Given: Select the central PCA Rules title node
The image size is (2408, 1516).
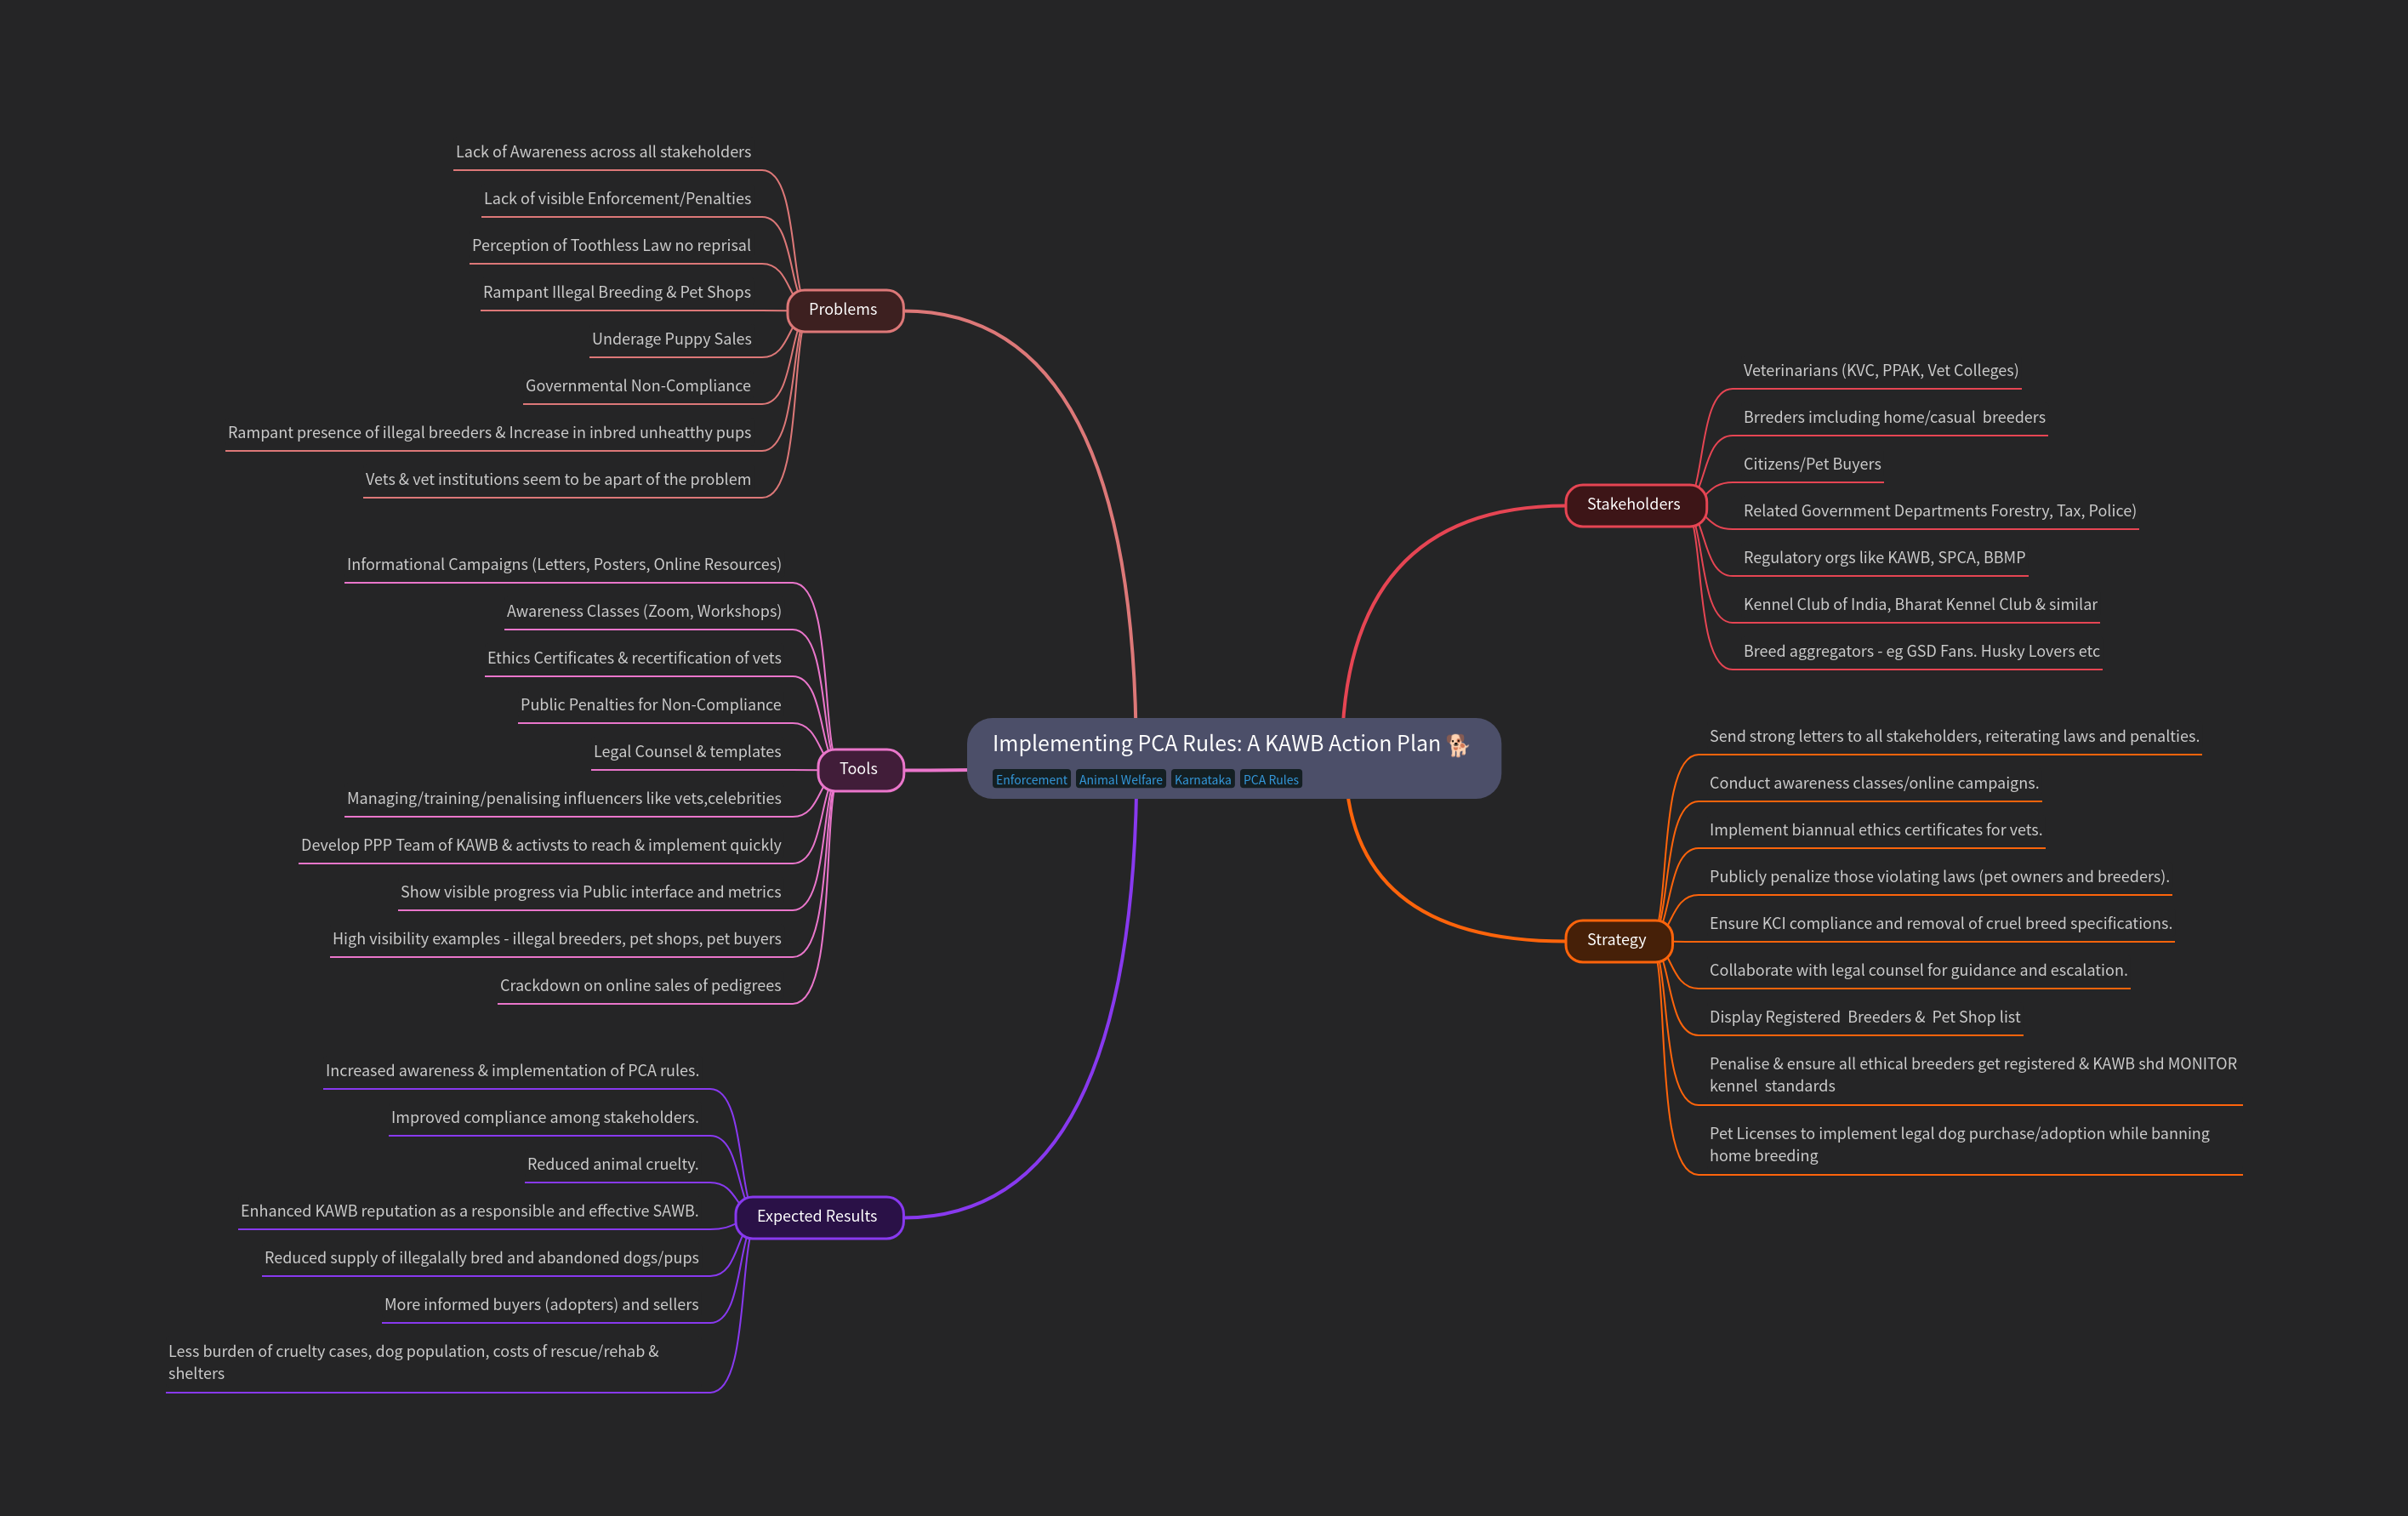Looking at the screenshot, I should pyautogui.click(x=1215, y=744).
